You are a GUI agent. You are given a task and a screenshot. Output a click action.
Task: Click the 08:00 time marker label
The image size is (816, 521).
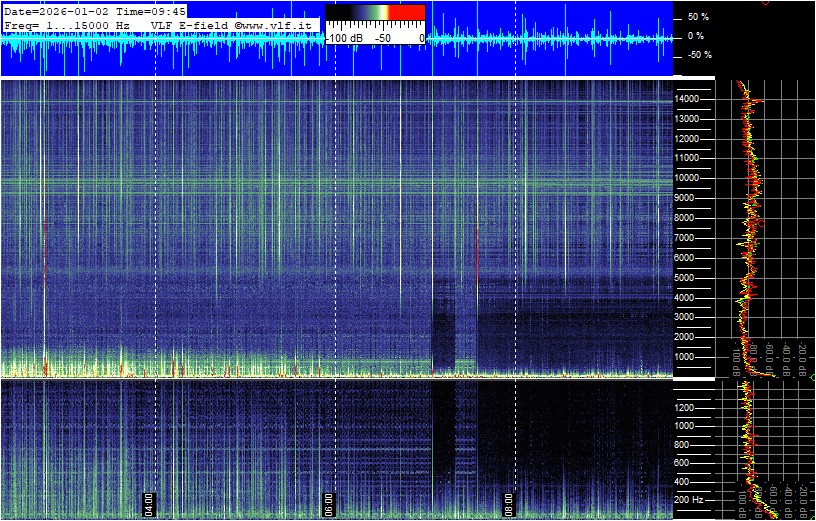coord(508,502)
